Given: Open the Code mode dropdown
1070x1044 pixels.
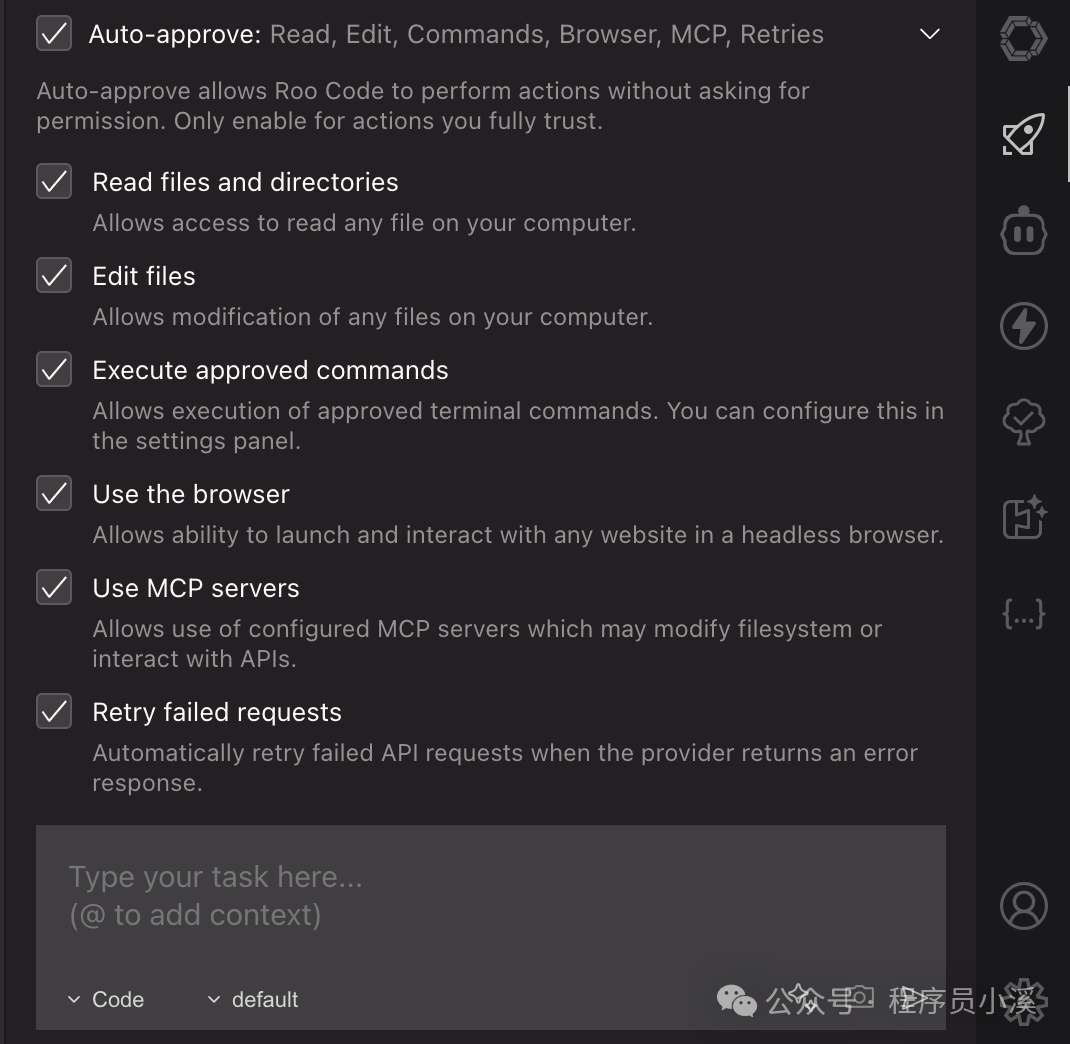Looking at the screenshot, I should (x=106, y=999).
